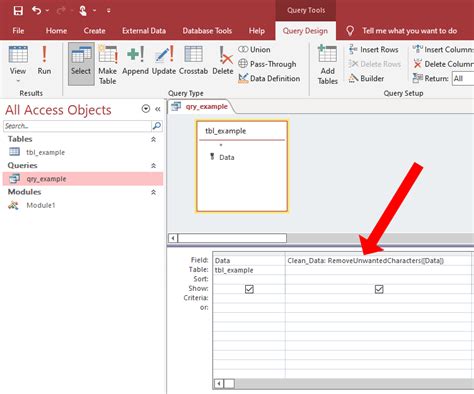
Task: Switch to Crosstab query type
Action: pos(193,60)
